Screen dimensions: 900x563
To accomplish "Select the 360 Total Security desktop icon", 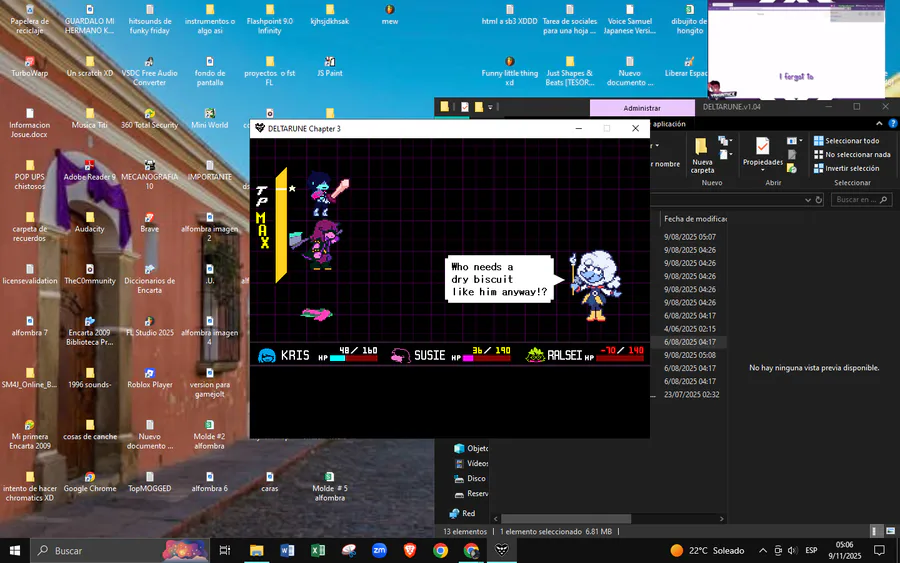I will (x=149, y=118).
